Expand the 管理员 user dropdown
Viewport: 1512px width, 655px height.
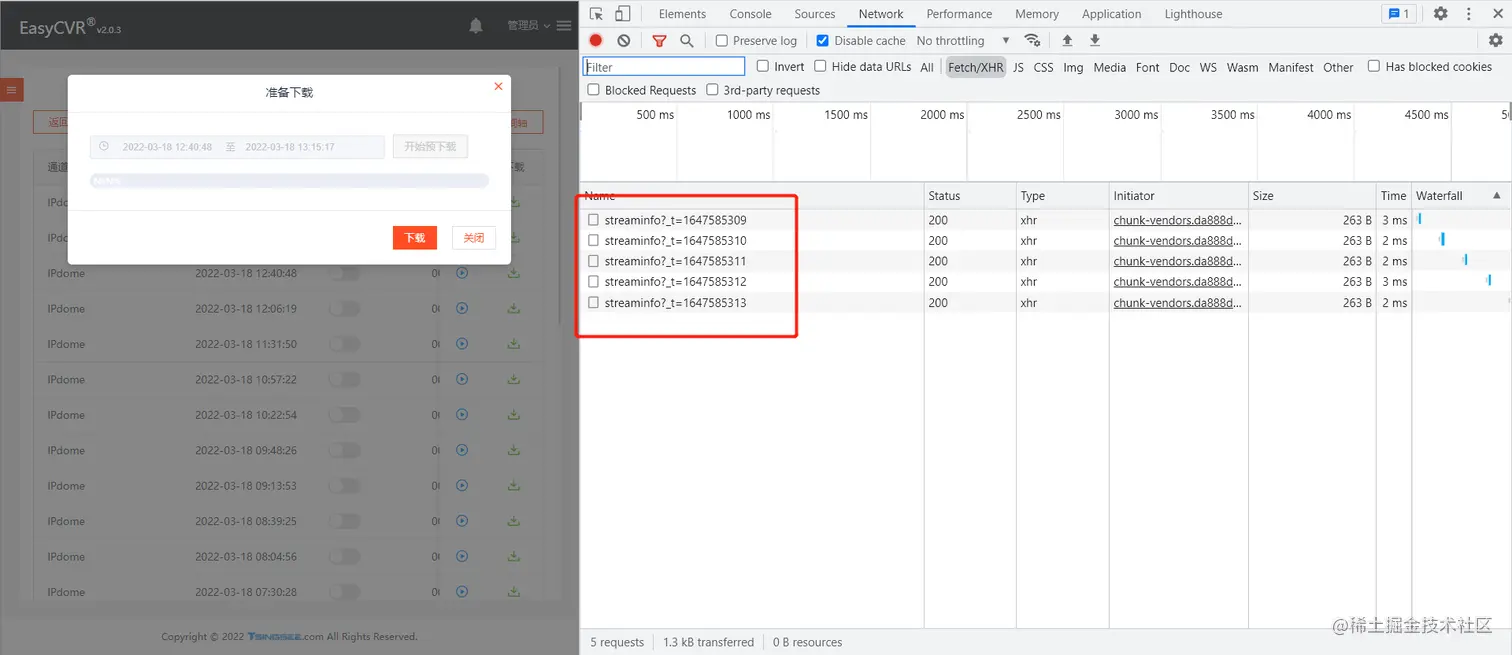point(529,26)
